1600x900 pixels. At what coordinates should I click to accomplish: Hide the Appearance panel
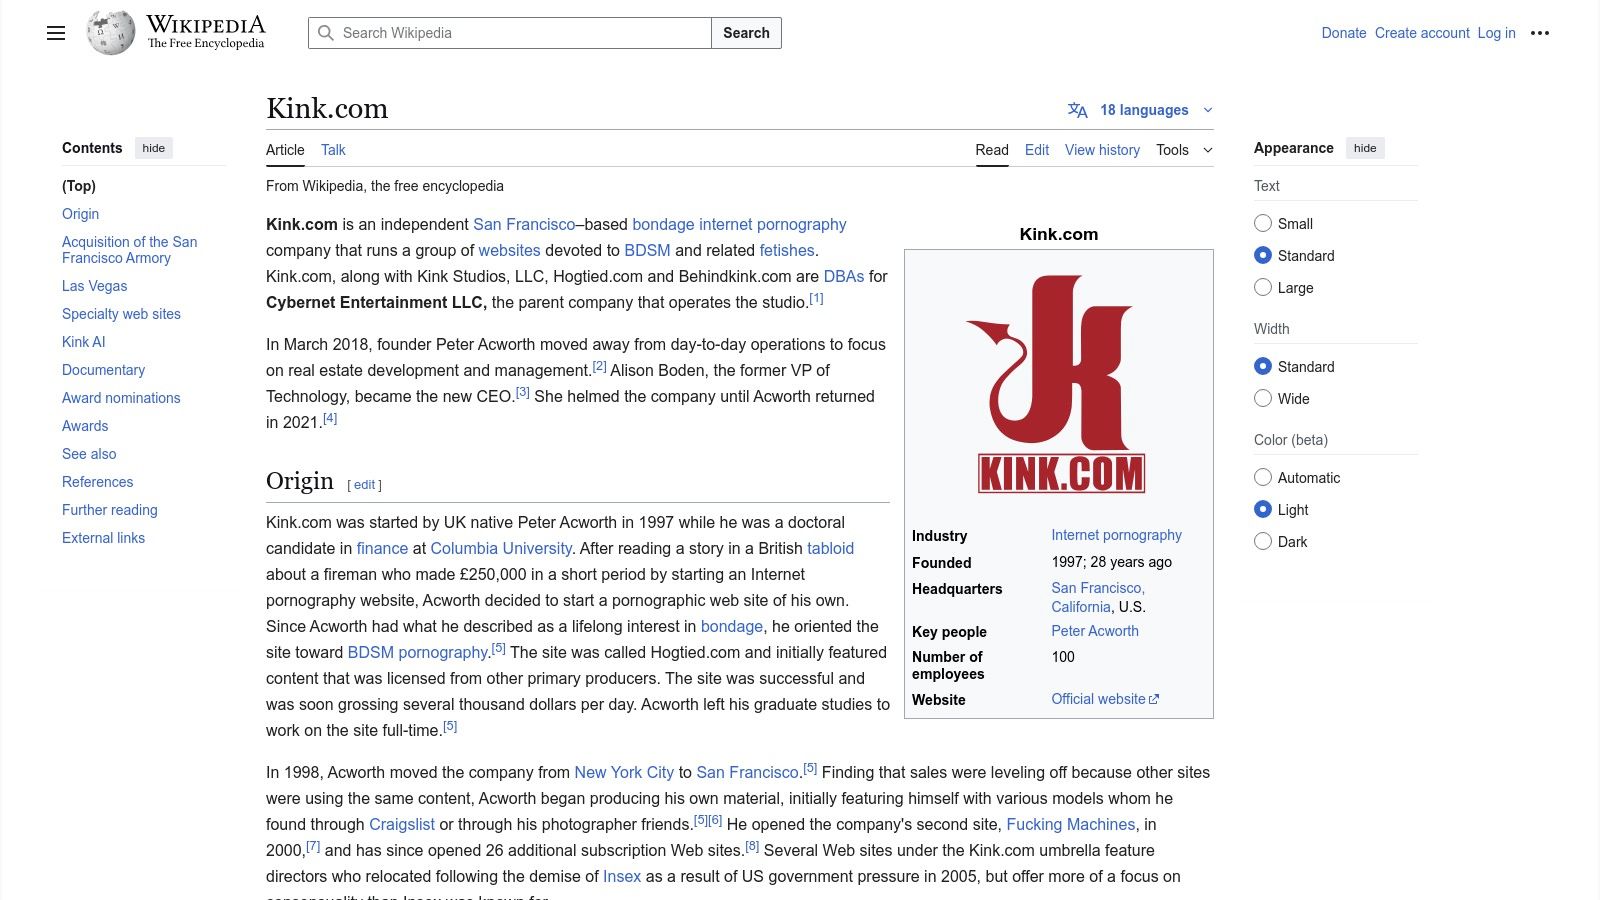(x=1365, y=148)
